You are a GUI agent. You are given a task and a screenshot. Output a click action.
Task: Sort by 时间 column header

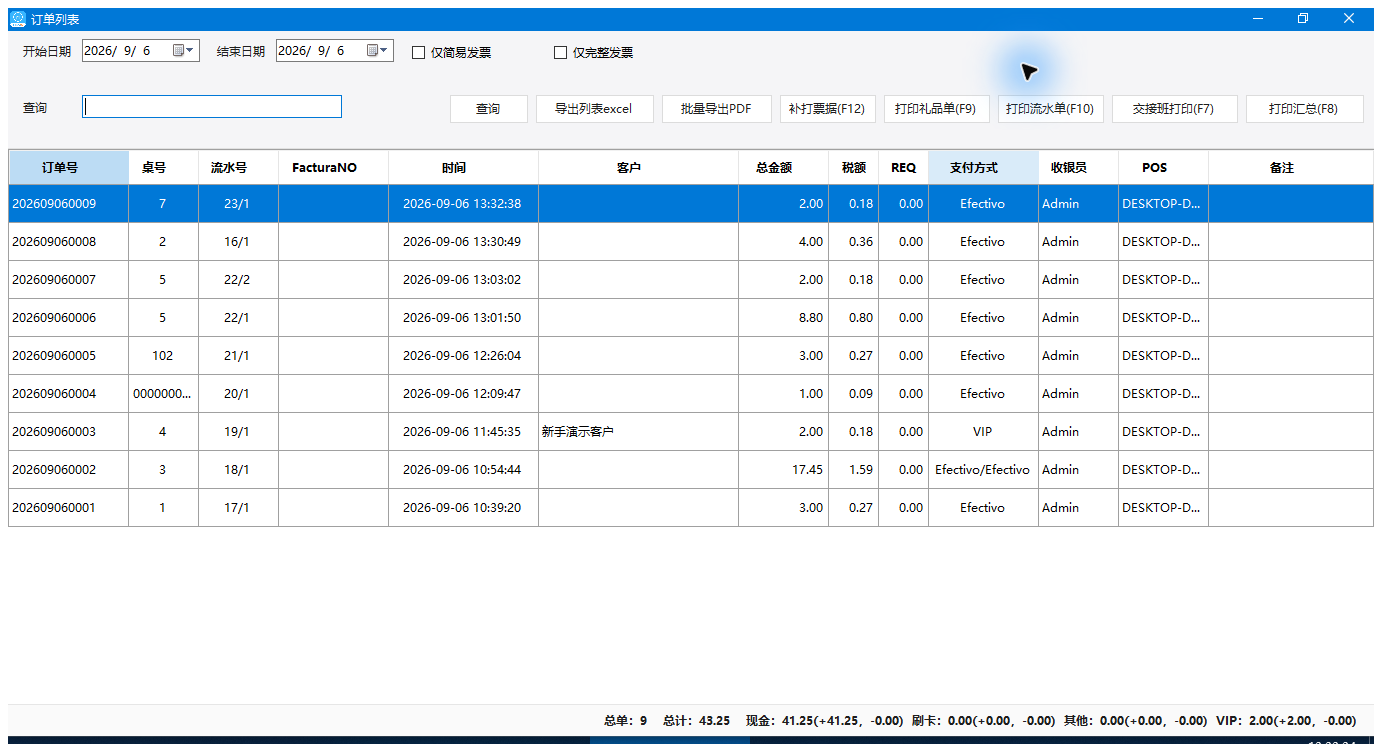point(463,168)
